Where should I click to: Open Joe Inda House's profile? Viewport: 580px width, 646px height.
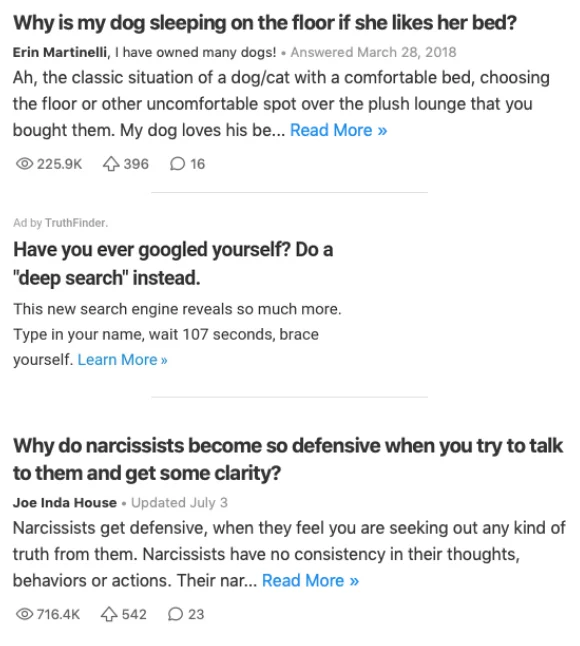click(65, 503)
